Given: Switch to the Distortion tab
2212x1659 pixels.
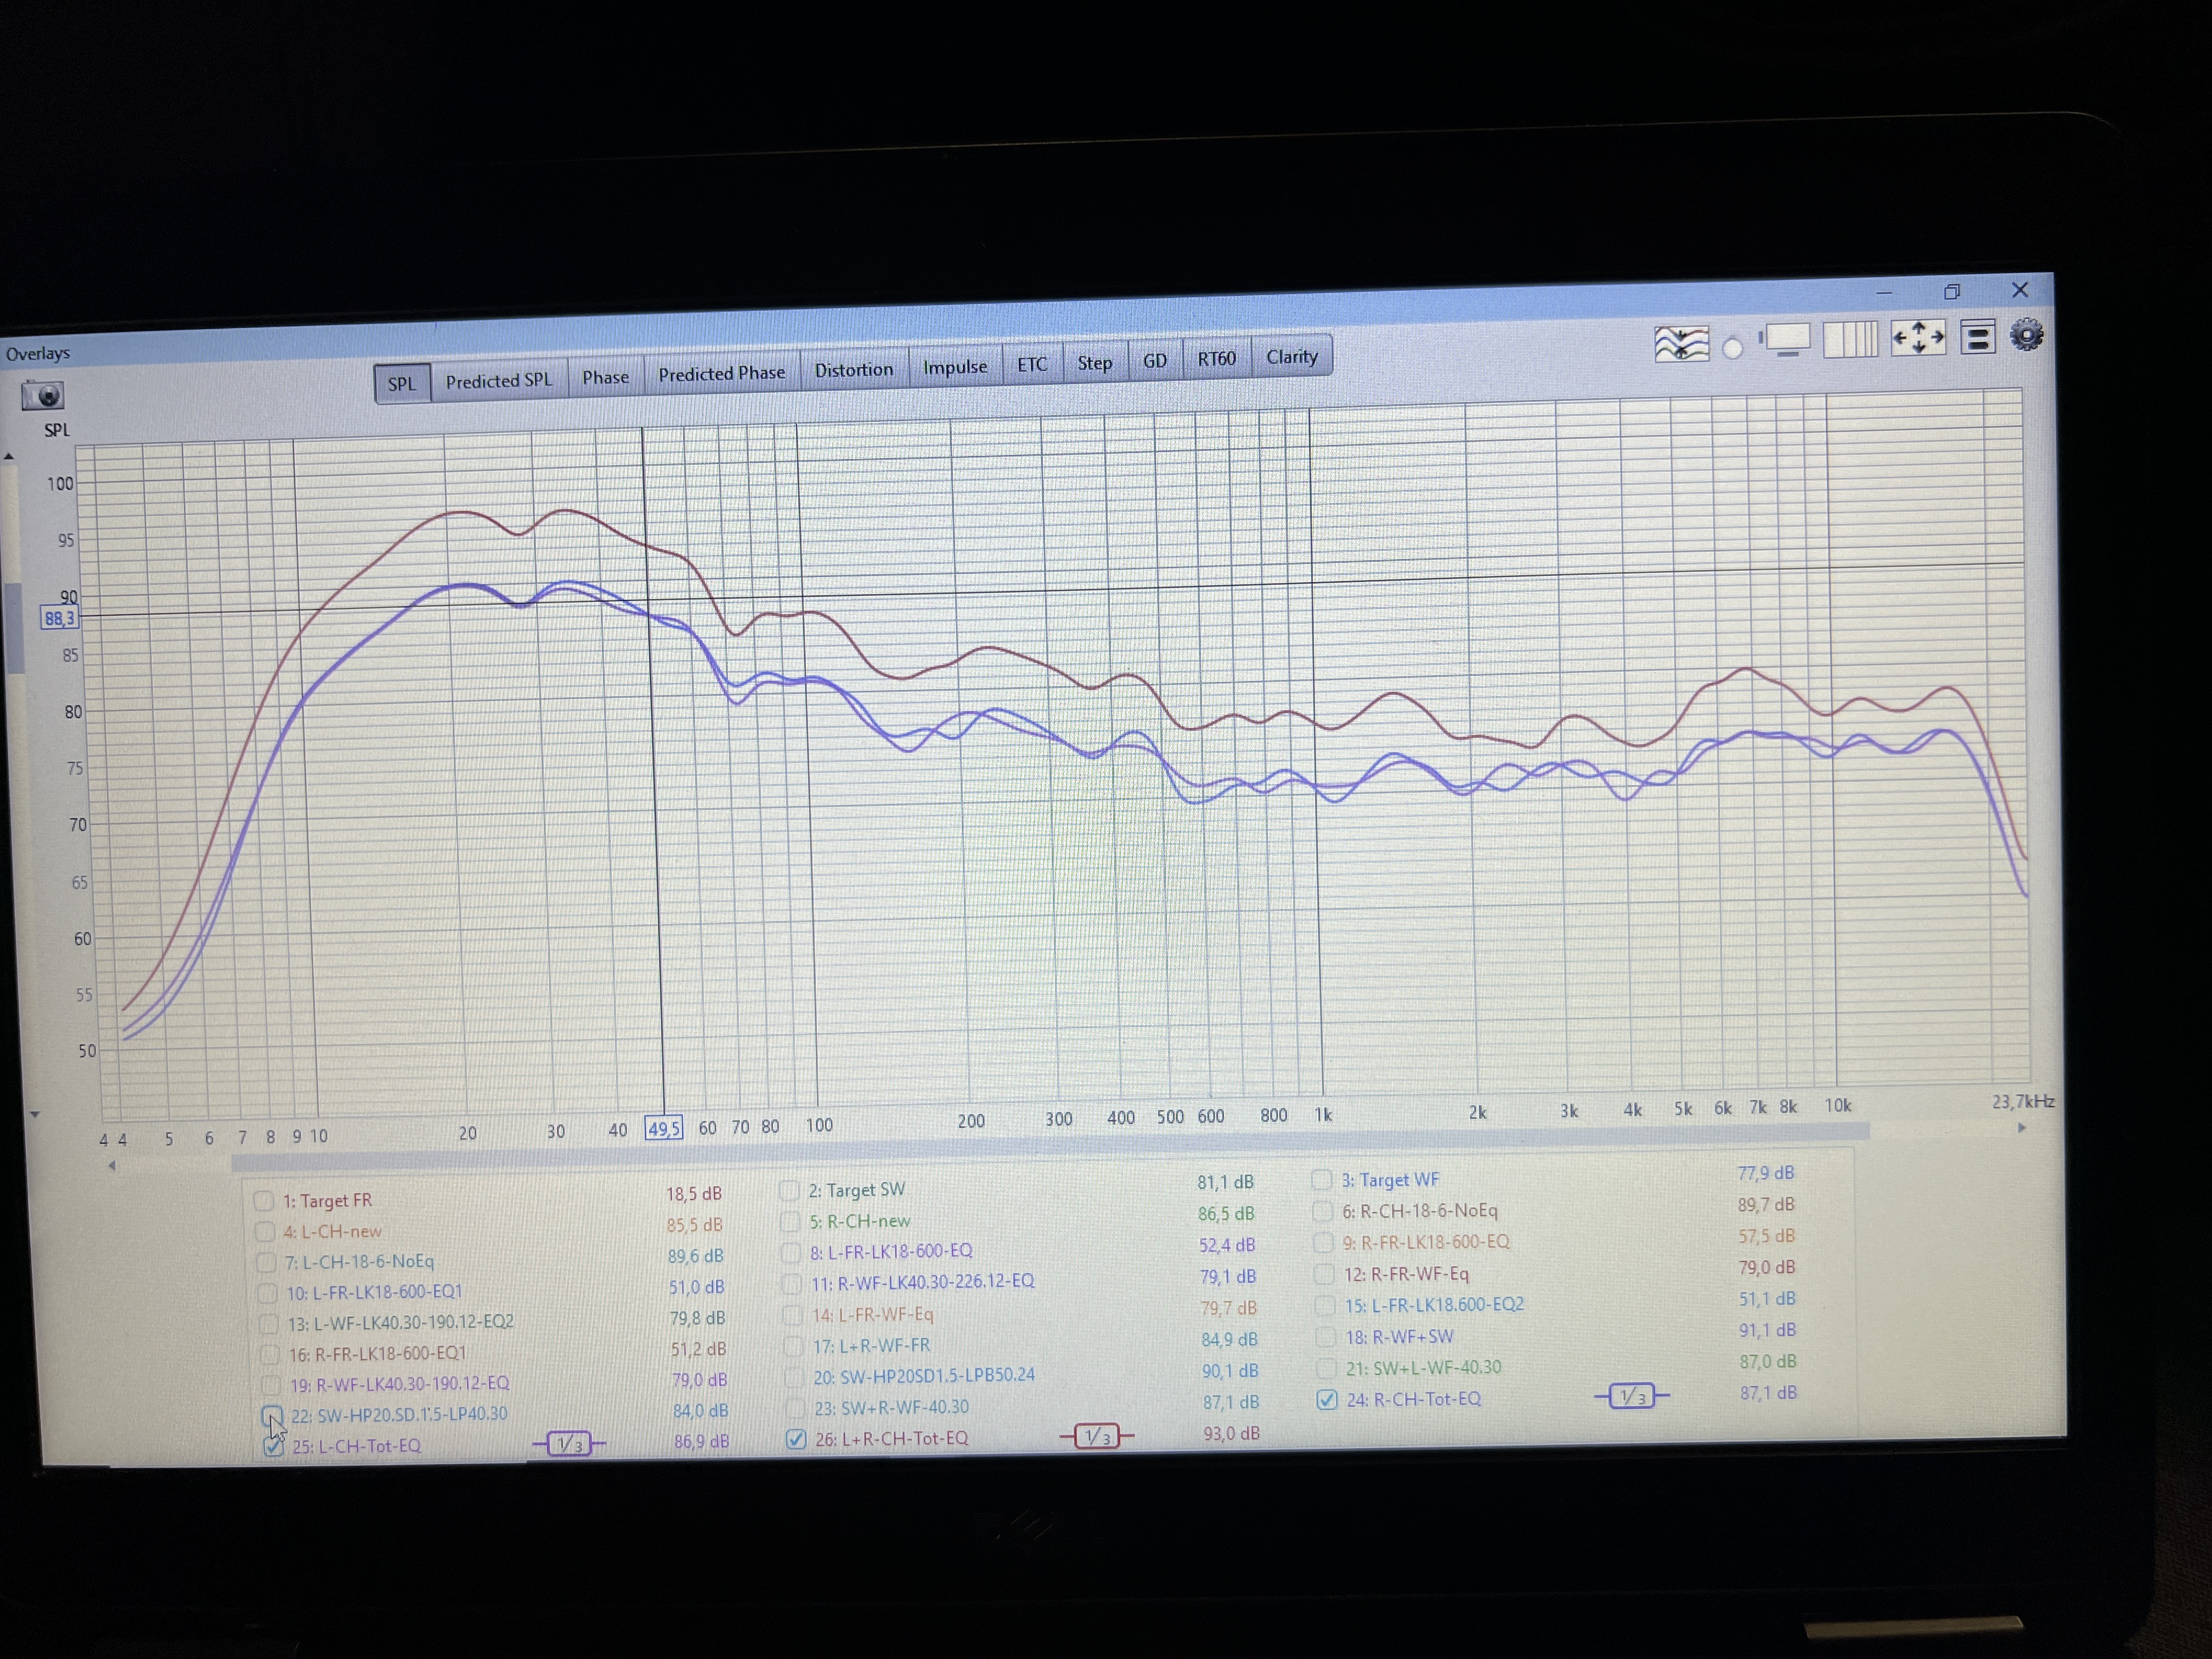Looking at the screenshot, I should 853,369.
